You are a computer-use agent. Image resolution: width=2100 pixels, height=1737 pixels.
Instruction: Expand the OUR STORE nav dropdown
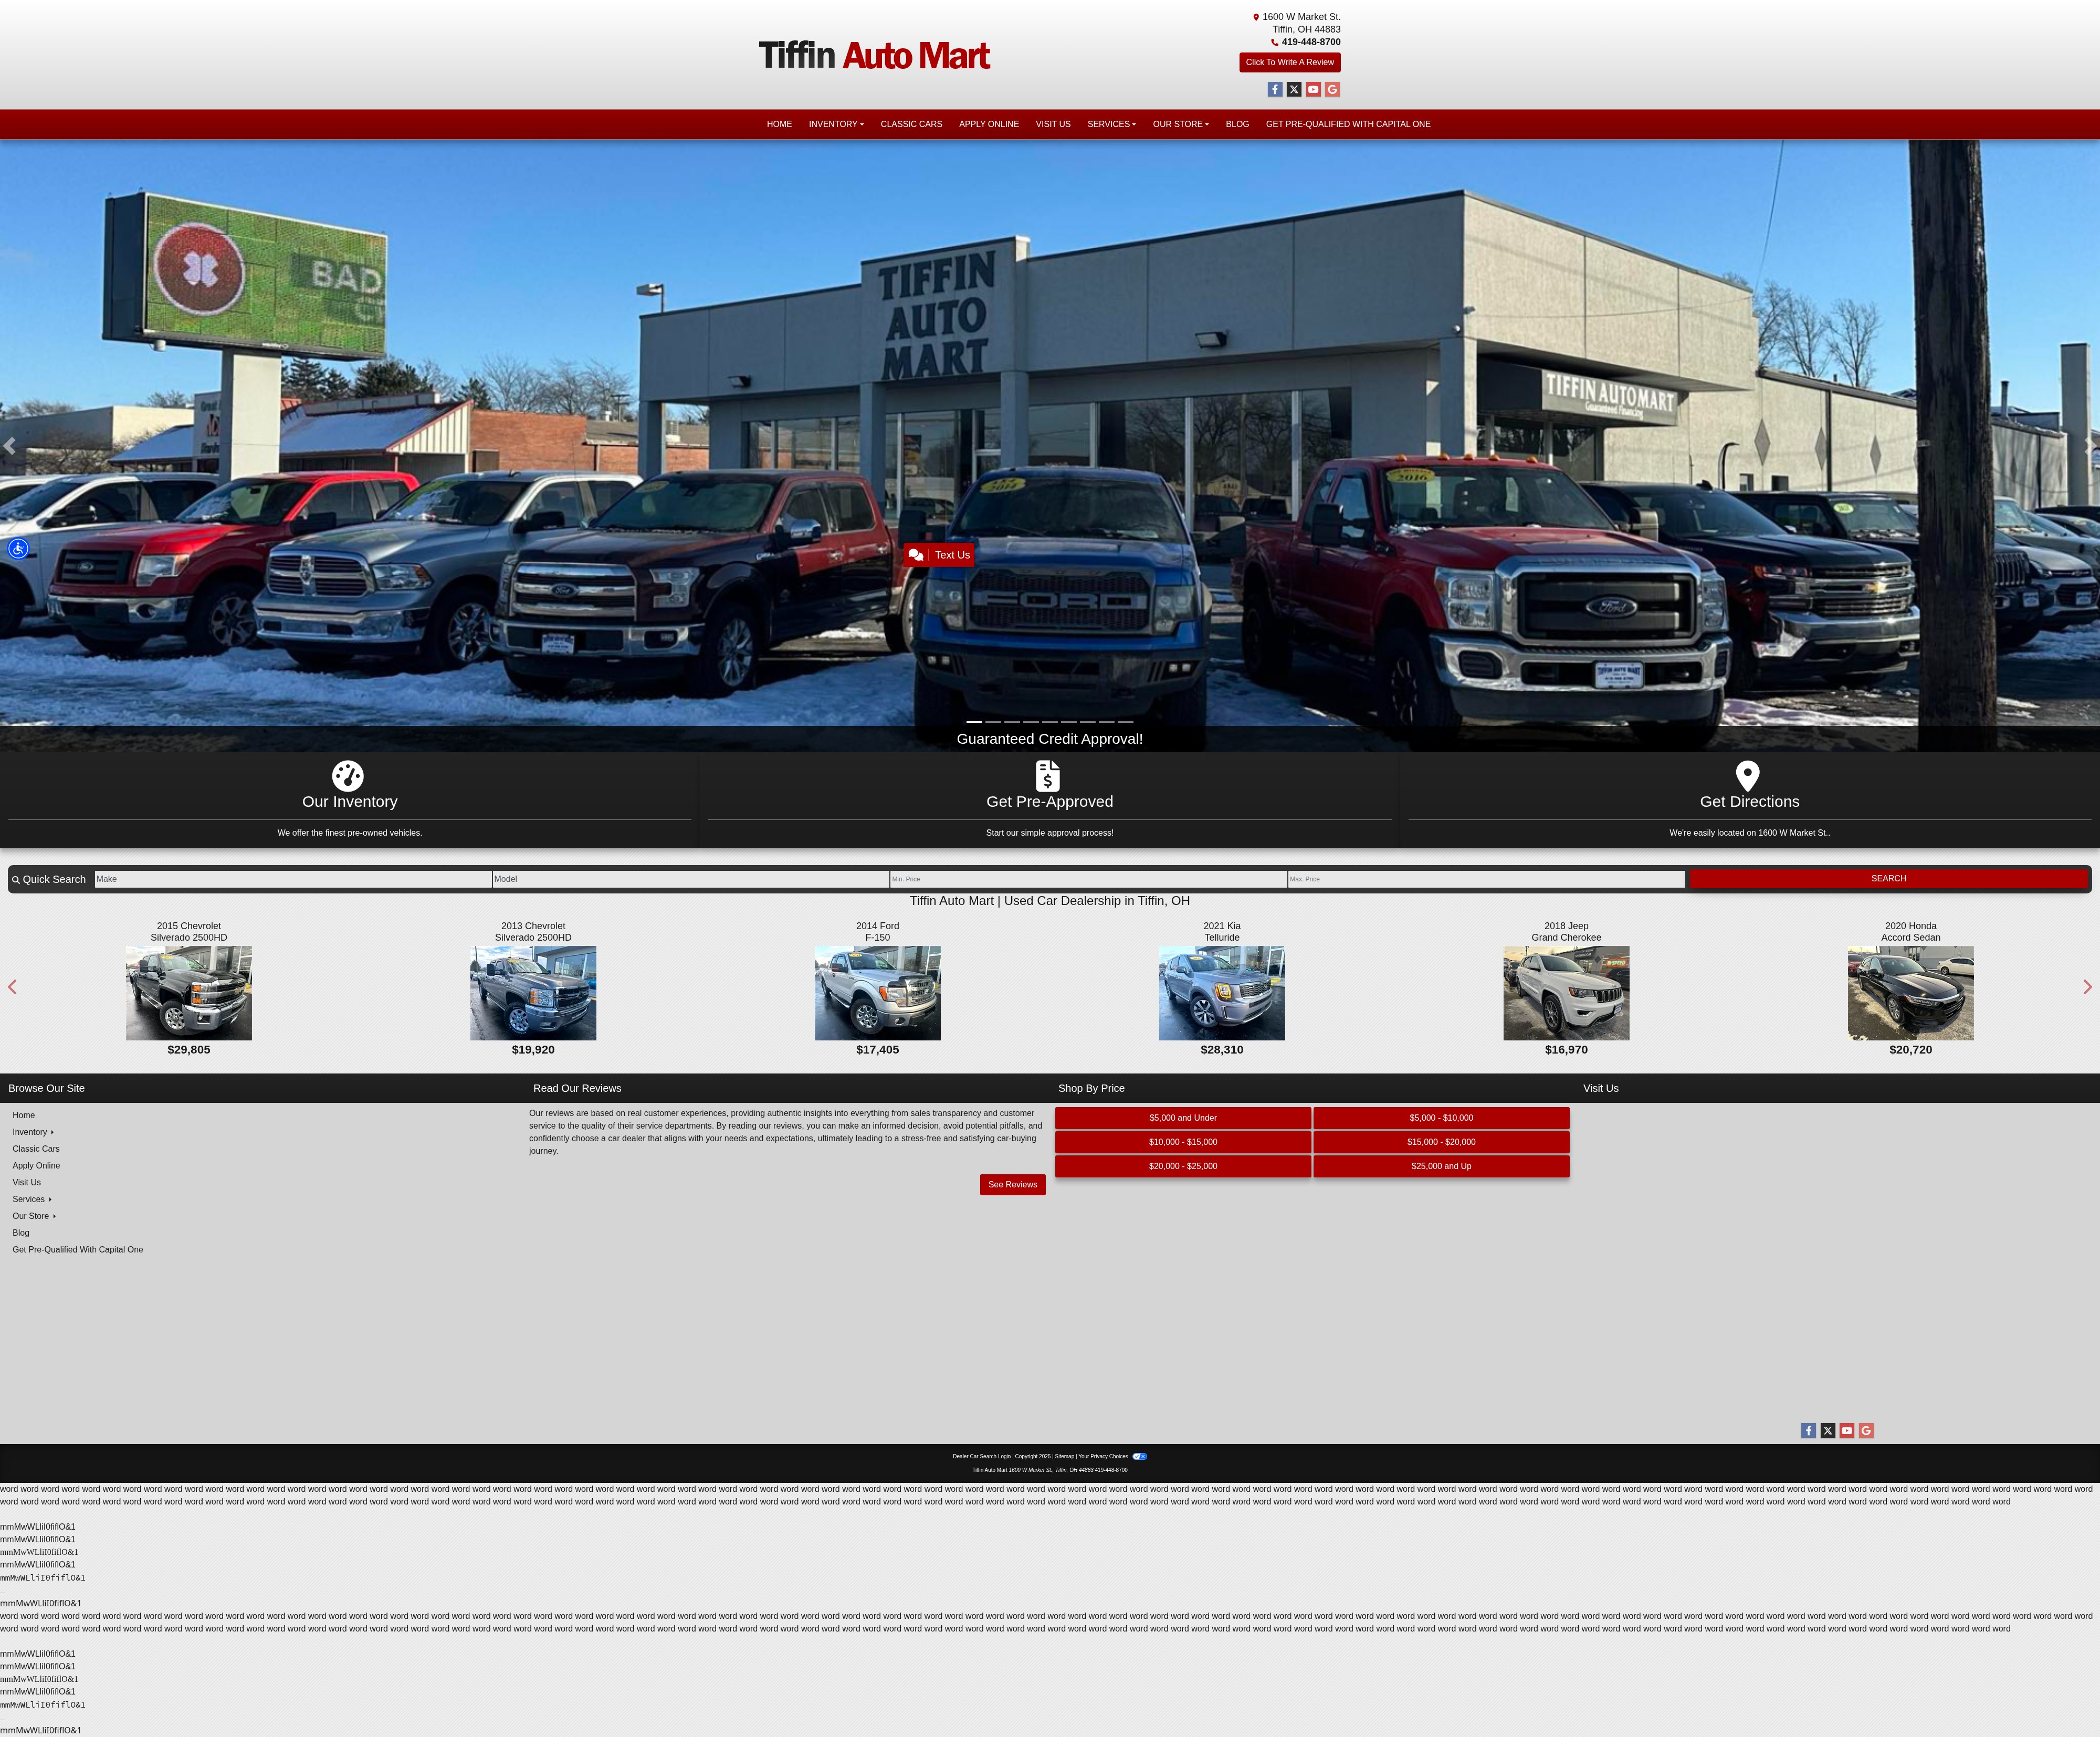click(x=1181, y=124)
